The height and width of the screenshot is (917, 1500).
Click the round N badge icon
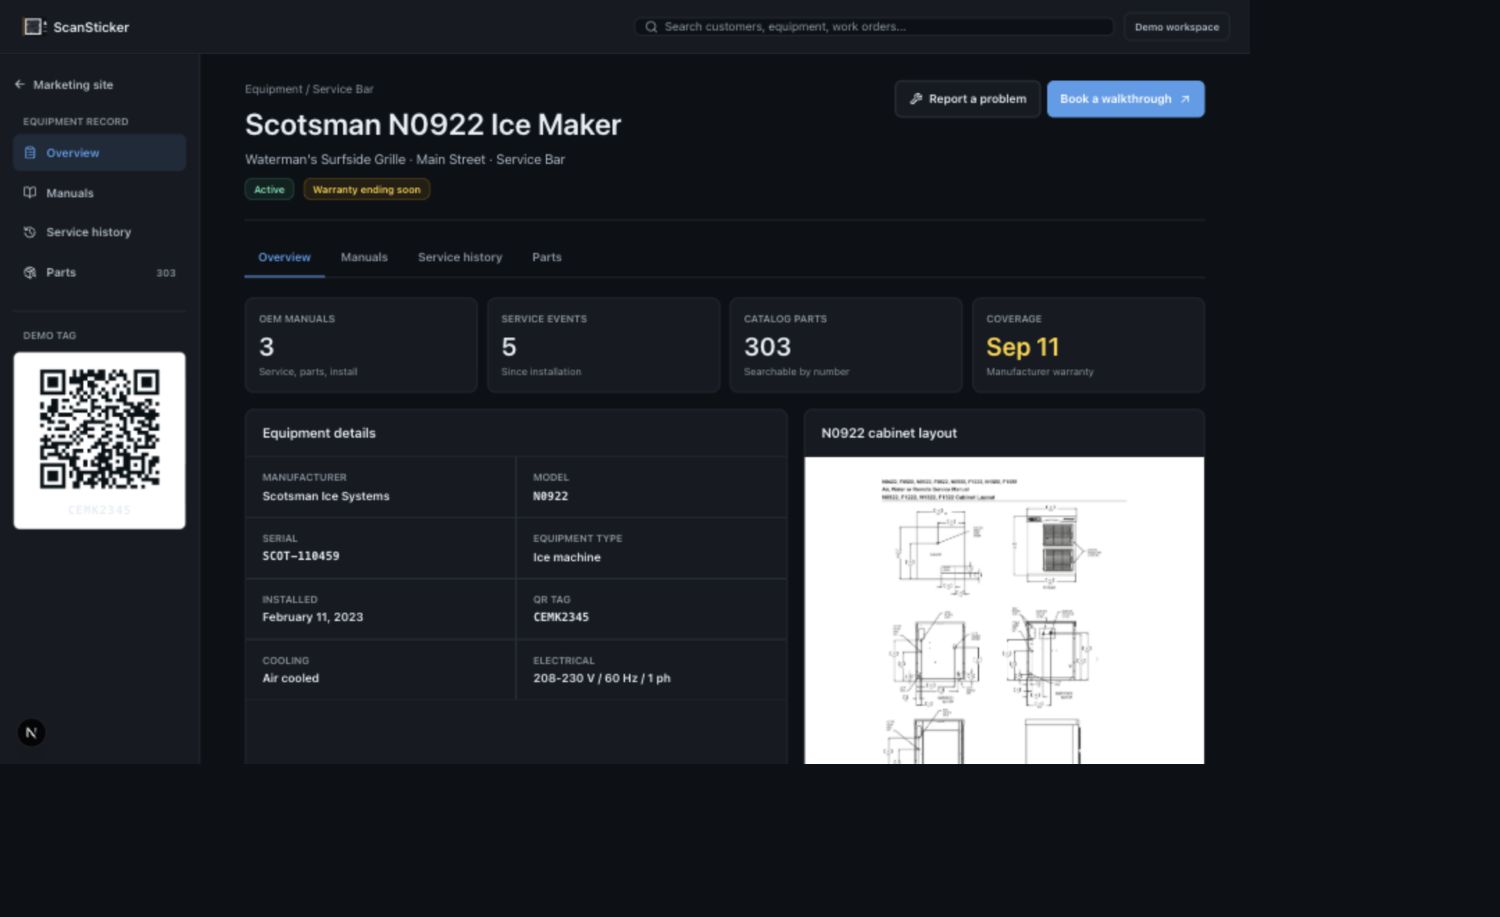click(31, 733)
